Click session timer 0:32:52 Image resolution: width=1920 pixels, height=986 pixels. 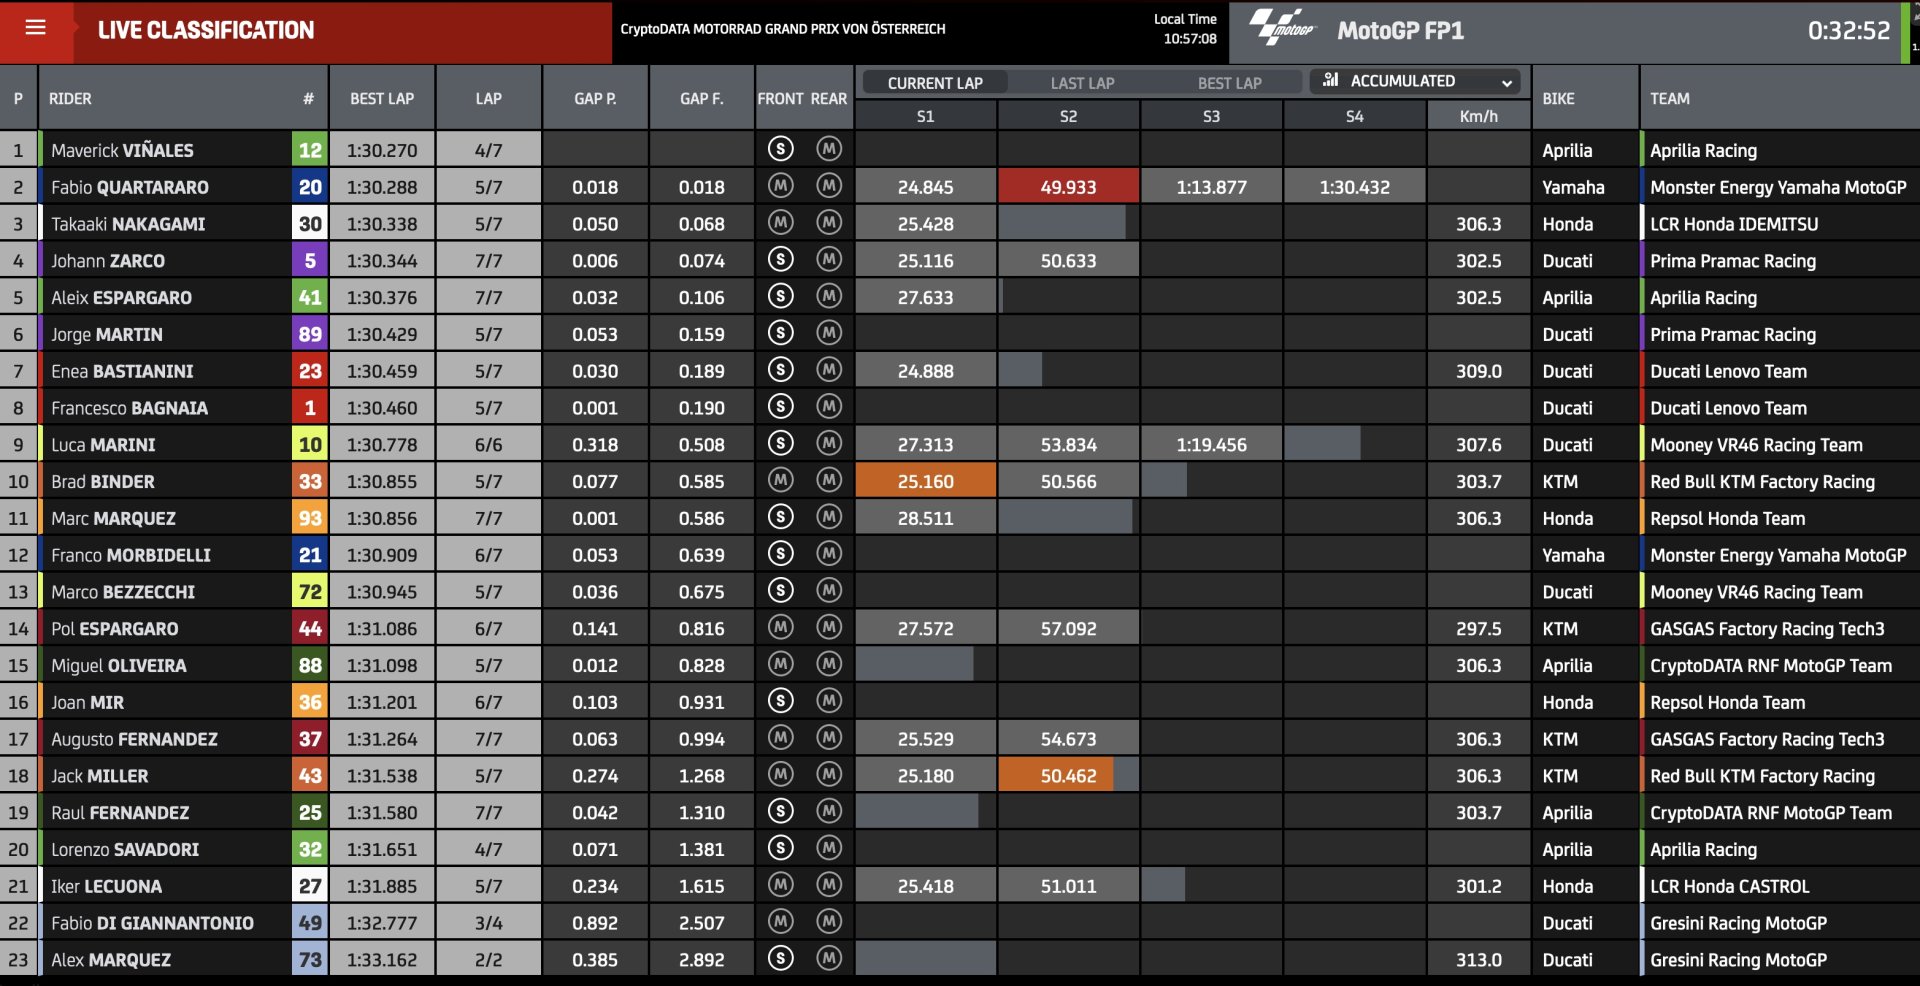click(x=1848, y=31)
